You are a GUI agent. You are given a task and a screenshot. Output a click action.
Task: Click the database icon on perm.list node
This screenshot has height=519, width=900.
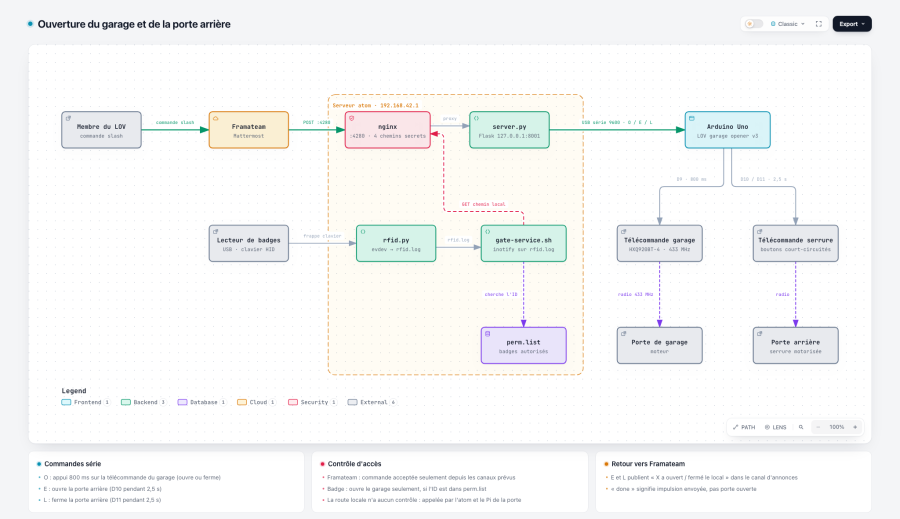click(488, 334)
